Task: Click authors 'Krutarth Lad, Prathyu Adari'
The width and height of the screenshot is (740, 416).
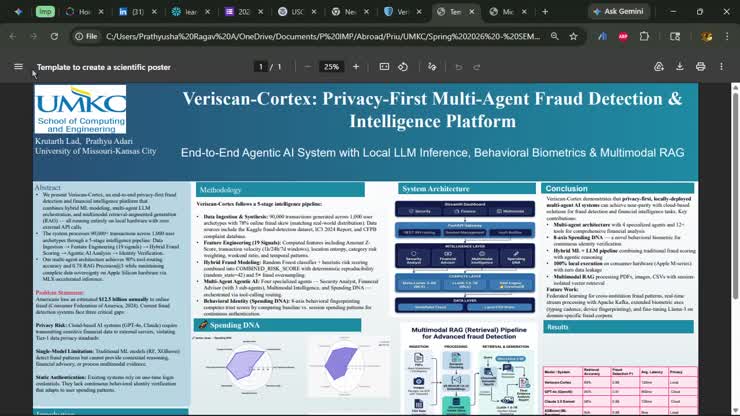Action: click(x=84, y=141)
